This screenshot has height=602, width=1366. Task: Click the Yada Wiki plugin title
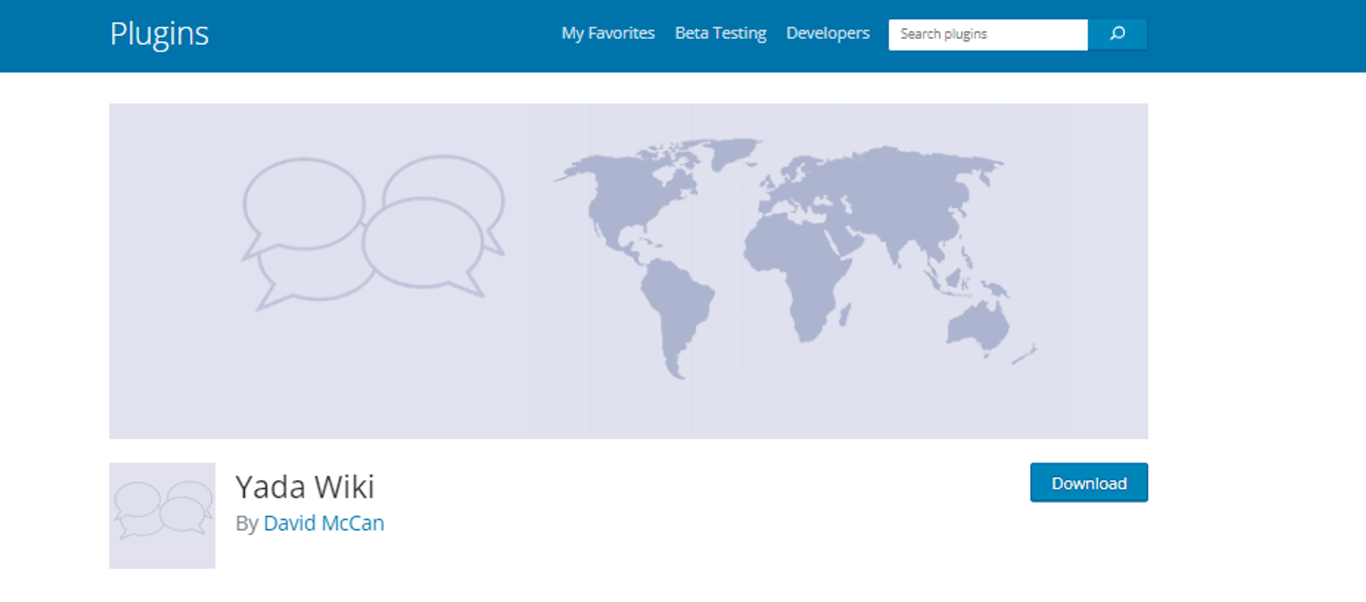coord(305,486)
